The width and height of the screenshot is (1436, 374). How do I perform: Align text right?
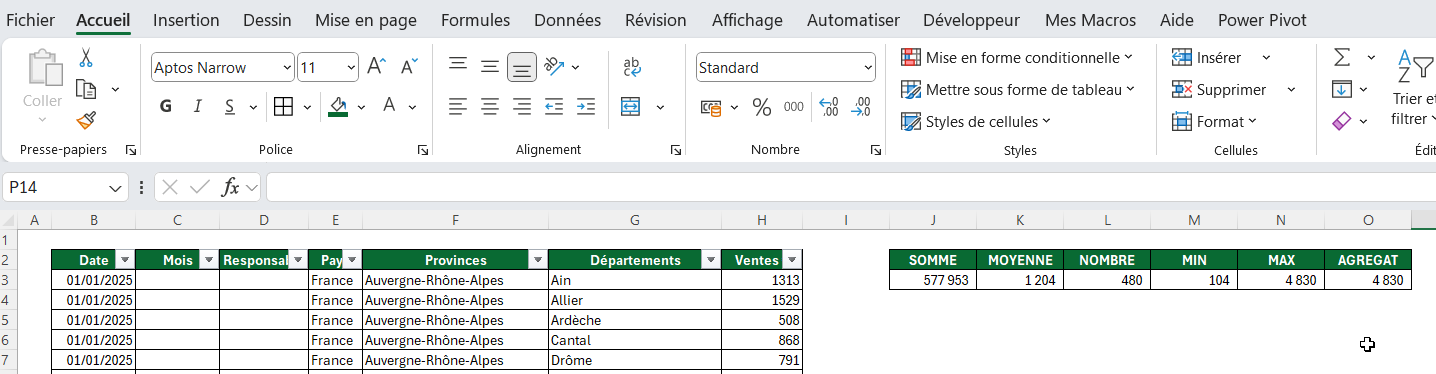(x=522, y=106)
